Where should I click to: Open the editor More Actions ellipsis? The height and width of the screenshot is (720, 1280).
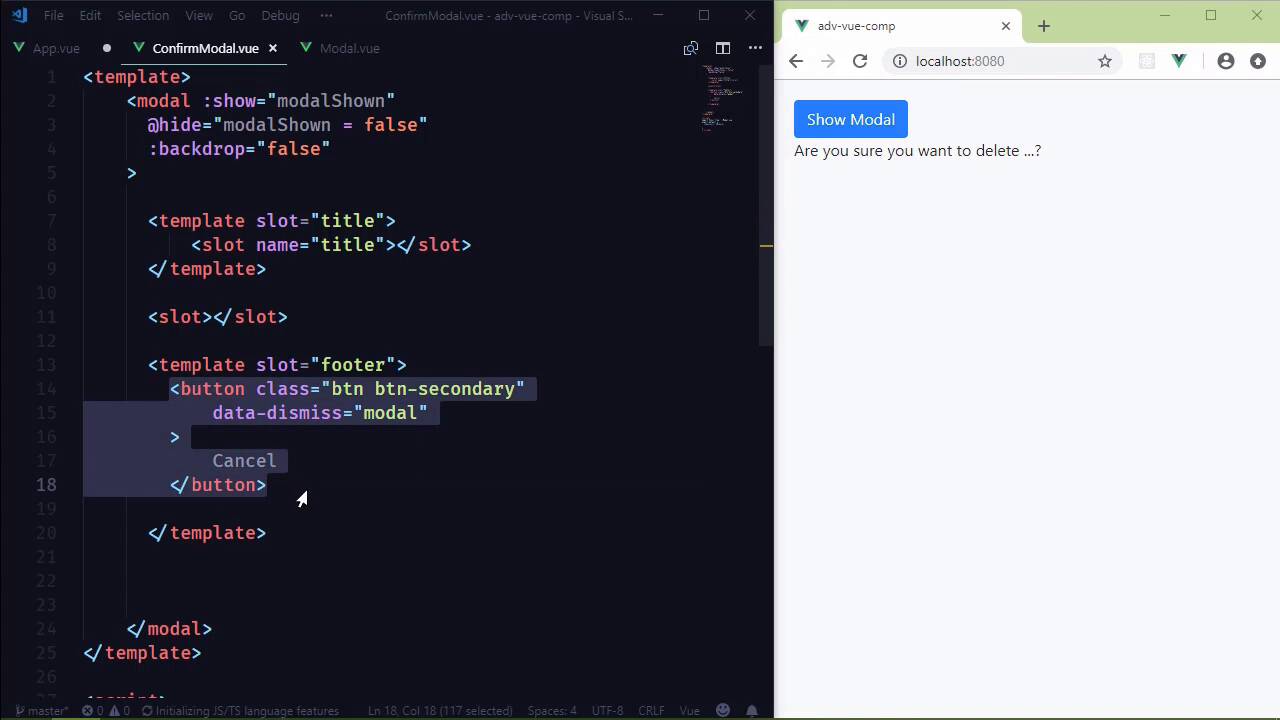(x=755, y=48)
